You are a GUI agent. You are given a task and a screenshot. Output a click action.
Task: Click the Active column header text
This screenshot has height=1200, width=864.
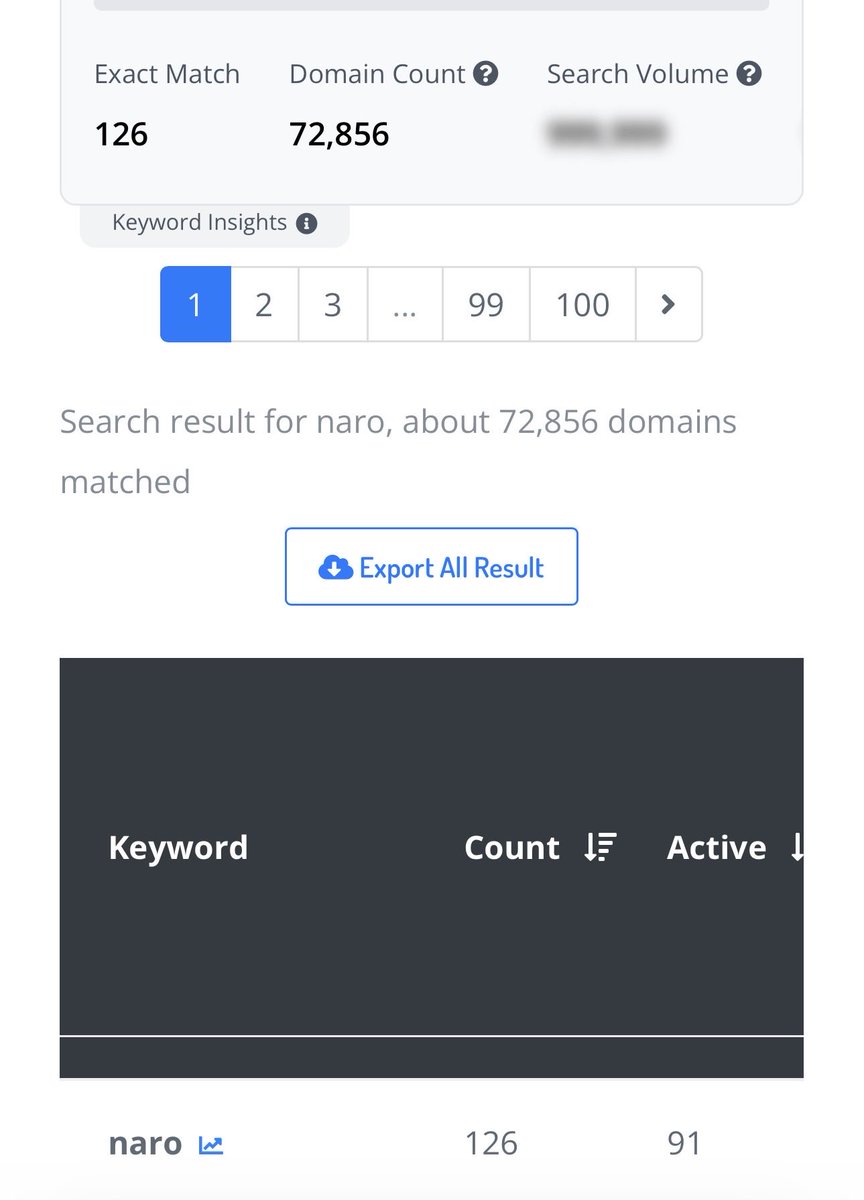click(x=716, y=848)
